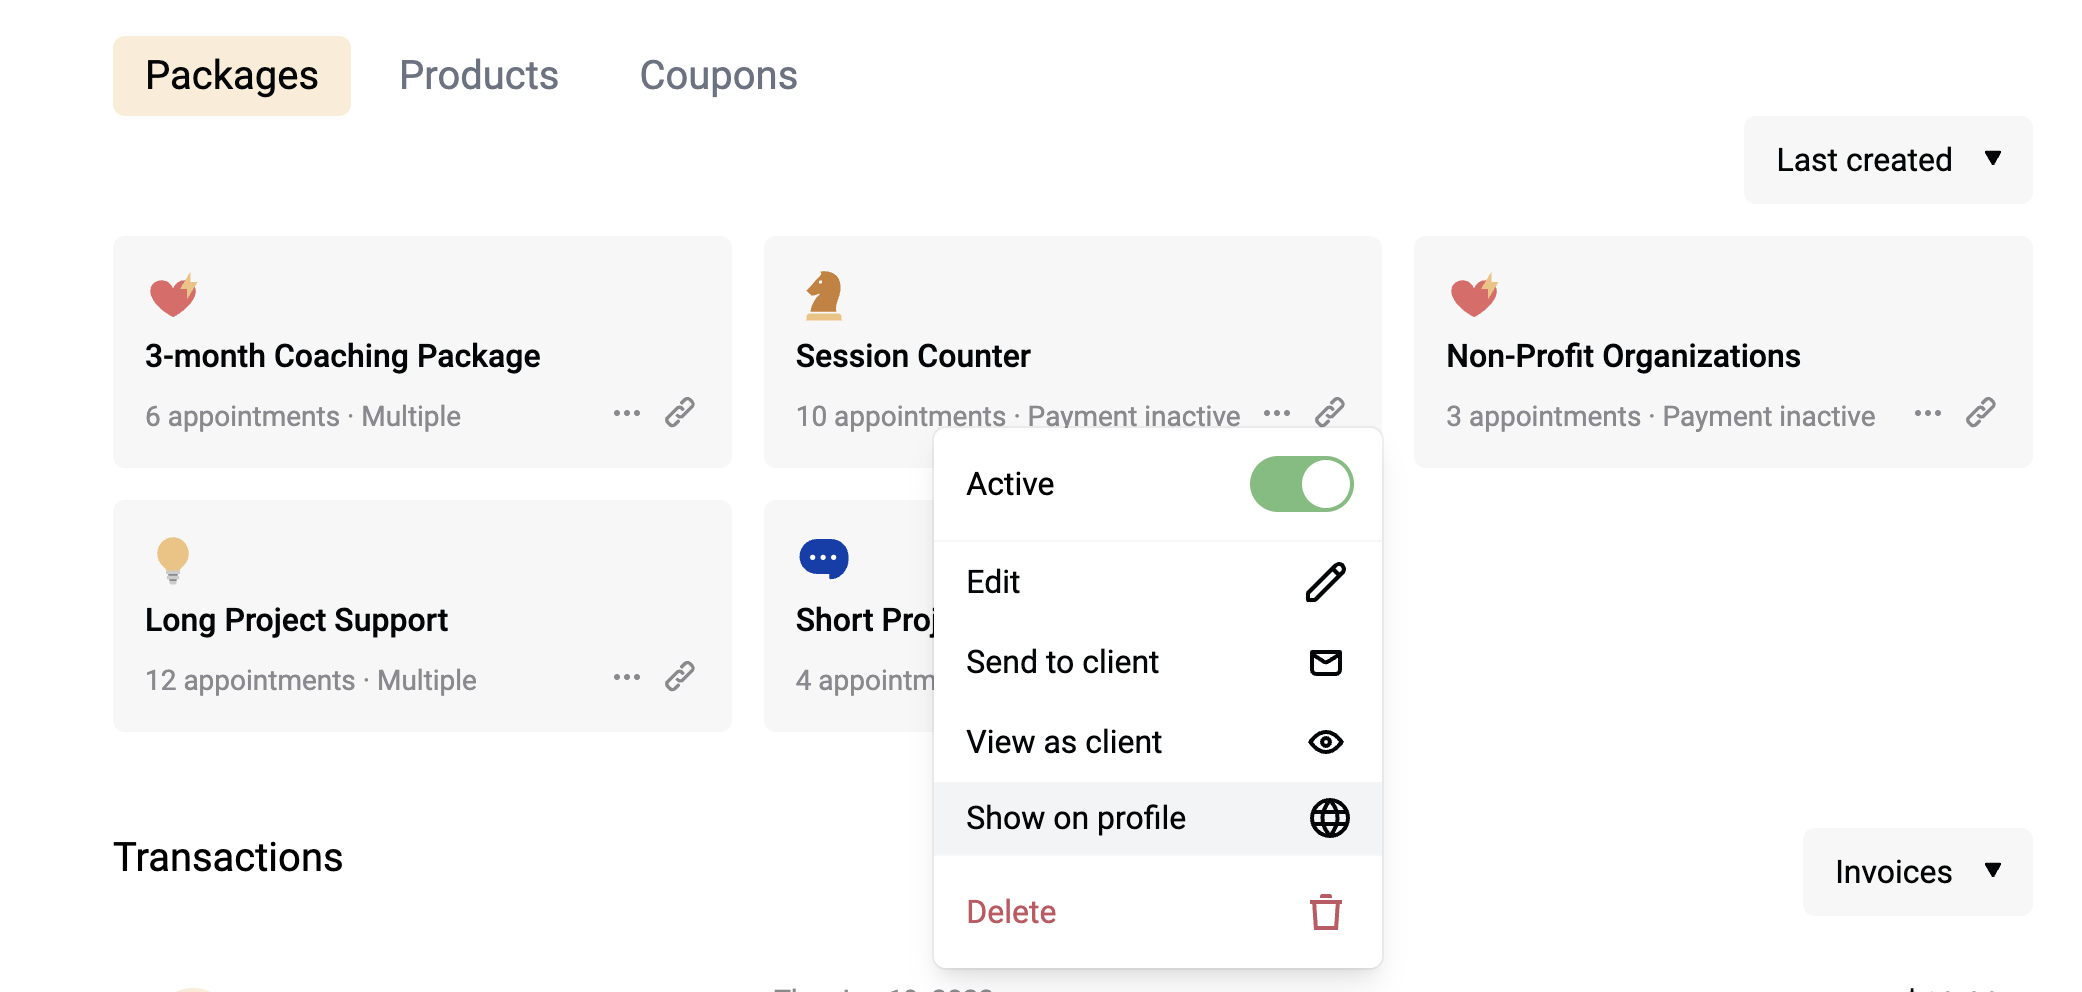
Task: Click the Session Counter link icon
Action: point(1330,412)
